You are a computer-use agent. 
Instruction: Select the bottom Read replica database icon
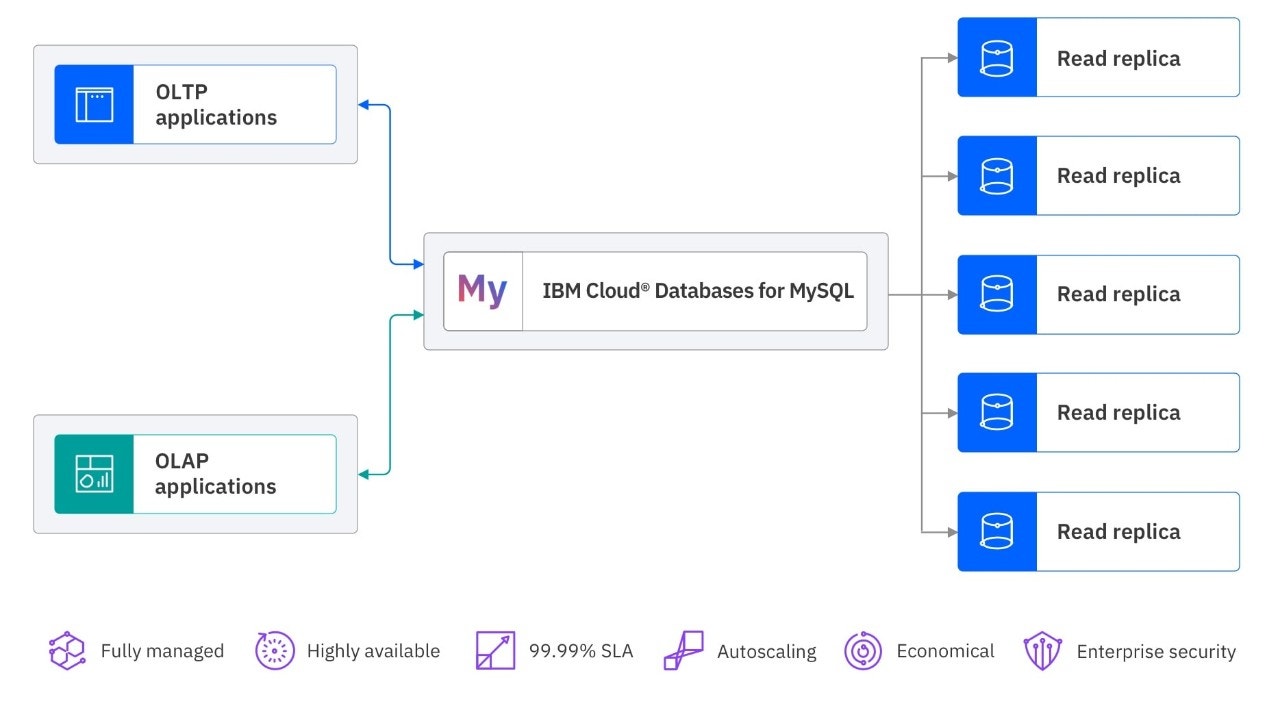995,531
